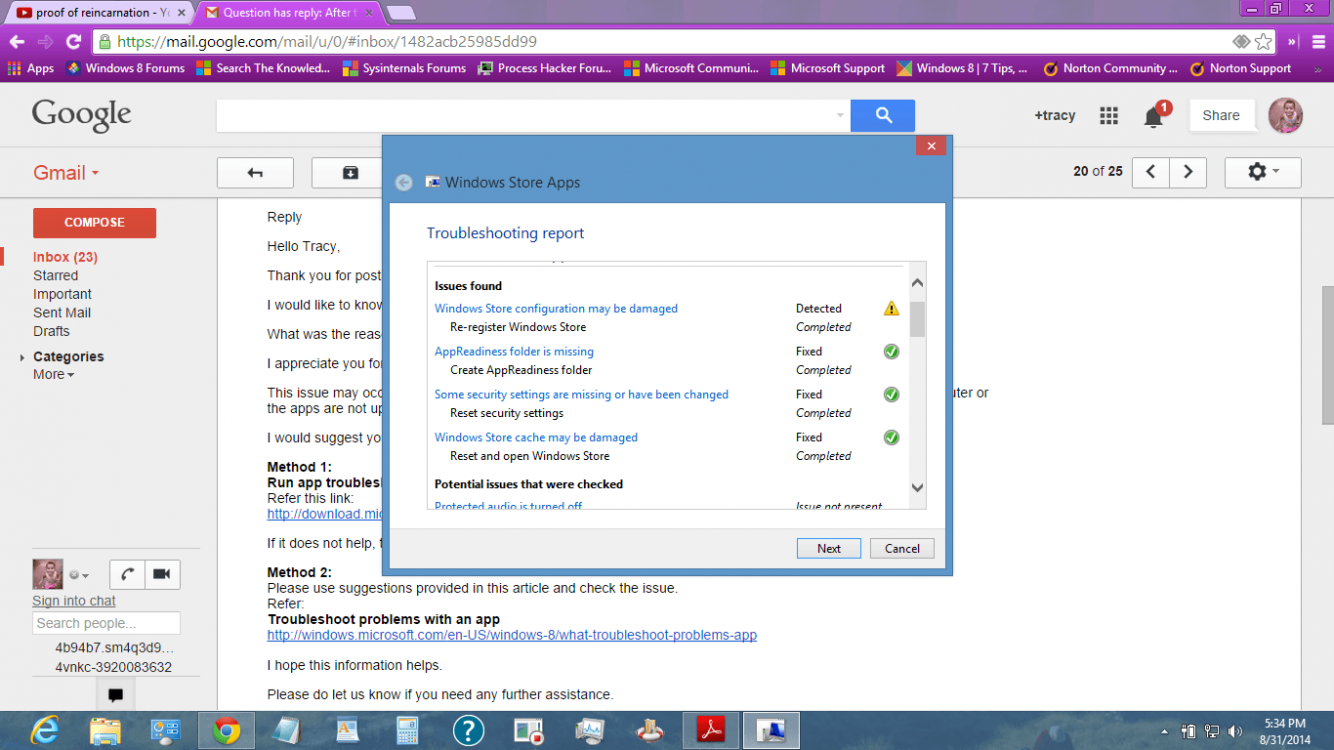Open the Norton Support bookmark
The image size is (1334, 750).
(1240, 68)
